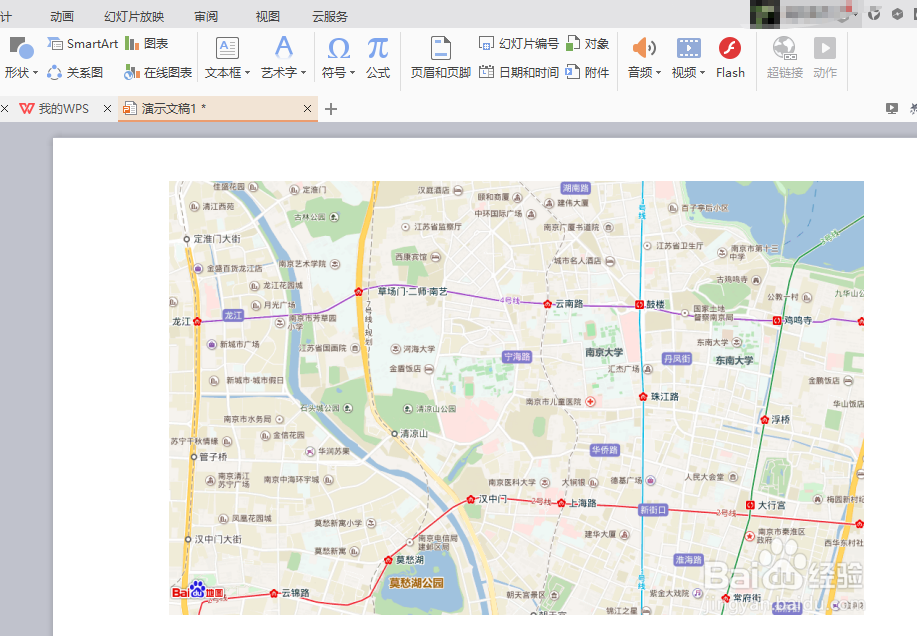Open the 云服务 ribbon tab
Image resolution: width=917 pixels, height=636 pixels.
330,16
